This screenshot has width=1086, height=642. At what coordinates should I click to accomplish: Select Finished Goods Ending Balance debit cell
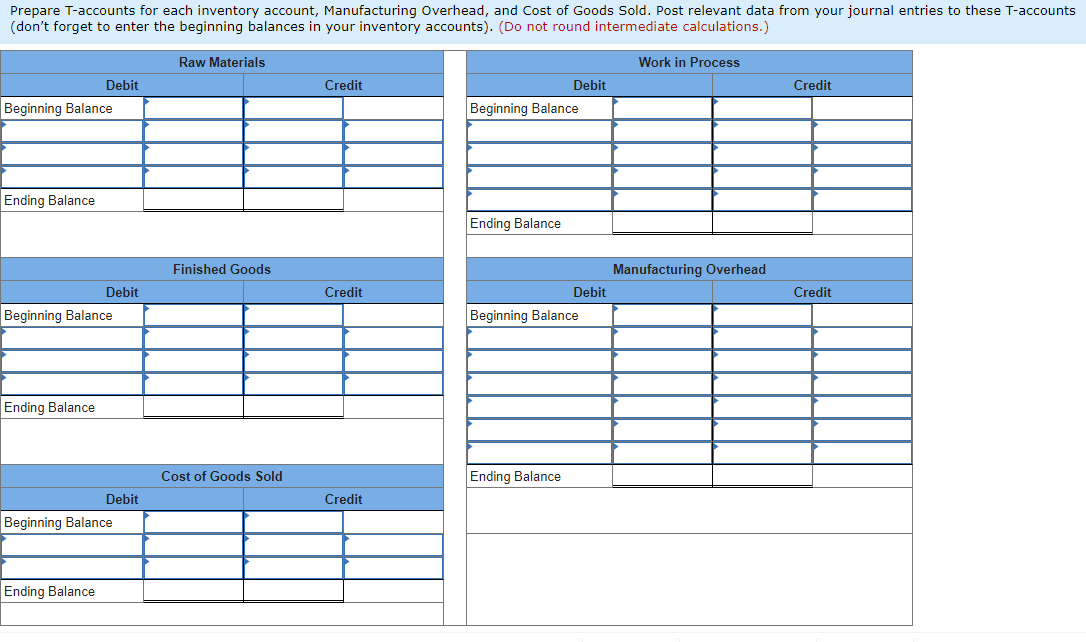193,407
